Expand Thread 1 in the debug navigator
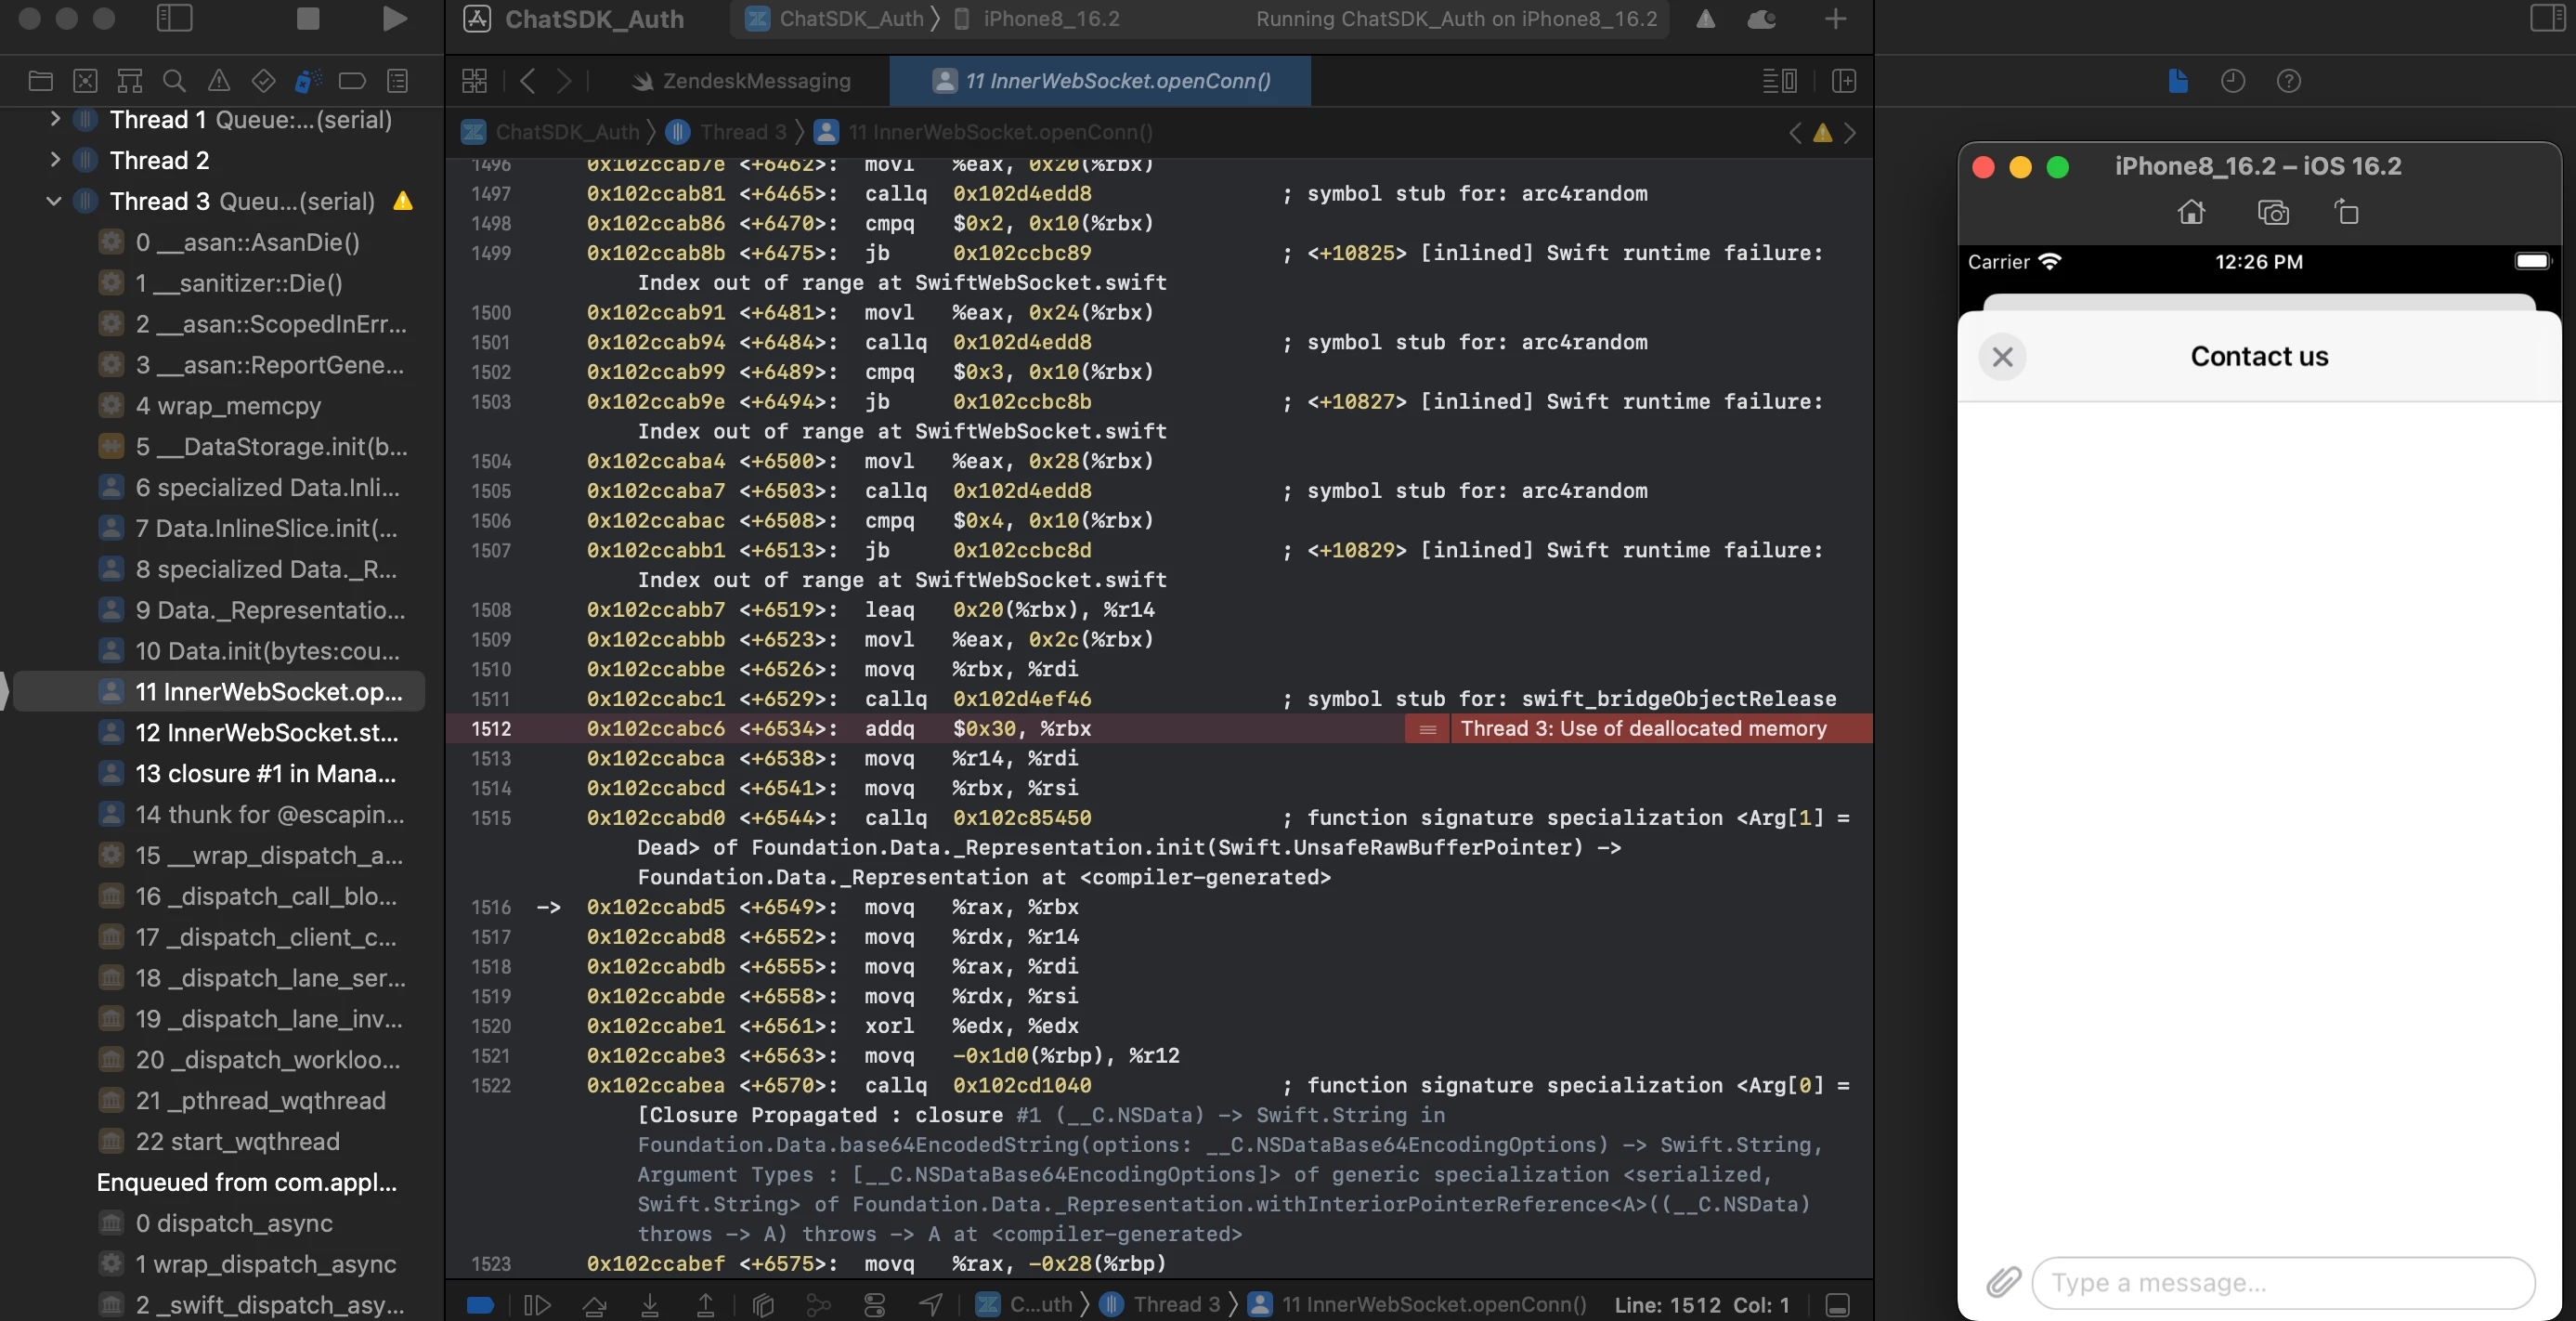 pos(55,119)
